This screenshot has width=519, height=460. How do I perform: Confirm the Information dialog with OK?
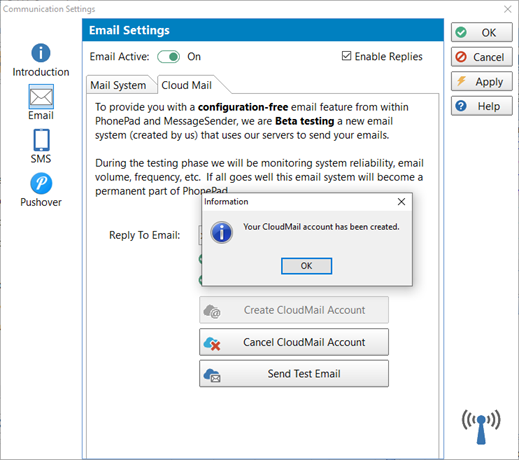pyautogui.click(x=306, y=266)
